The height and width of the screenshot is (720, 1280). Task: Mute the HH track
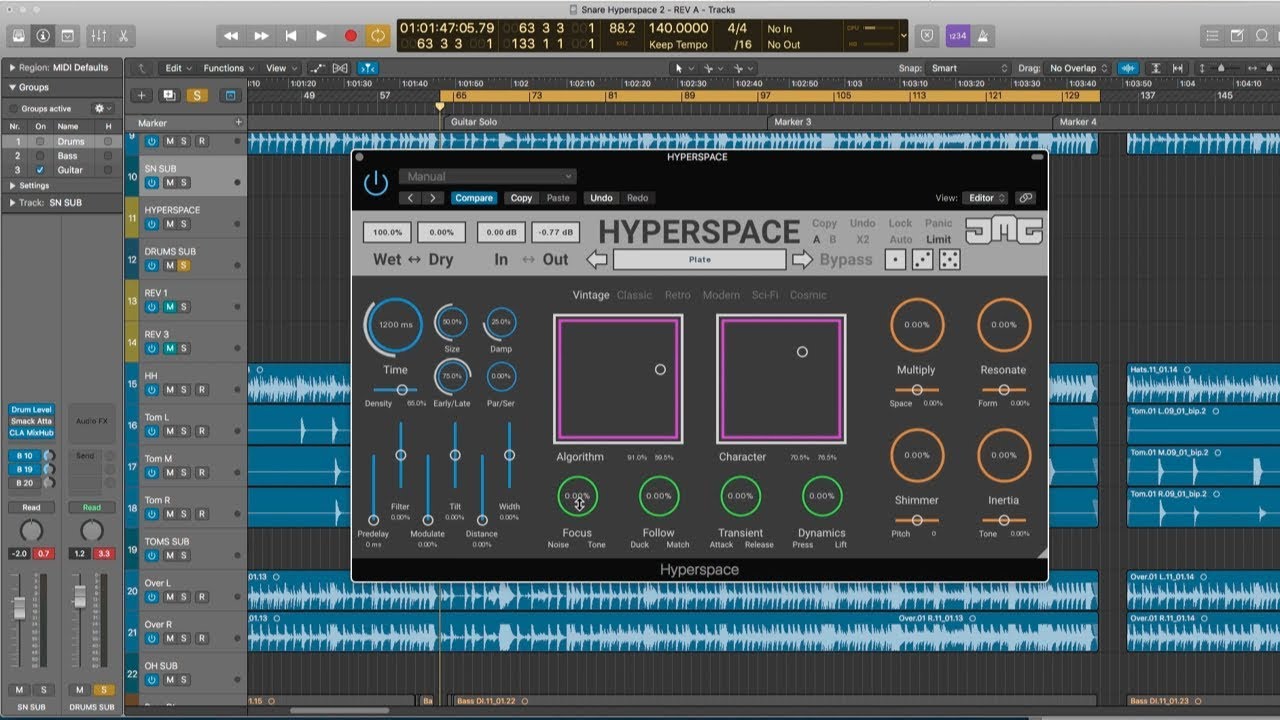tap(169, 390)
